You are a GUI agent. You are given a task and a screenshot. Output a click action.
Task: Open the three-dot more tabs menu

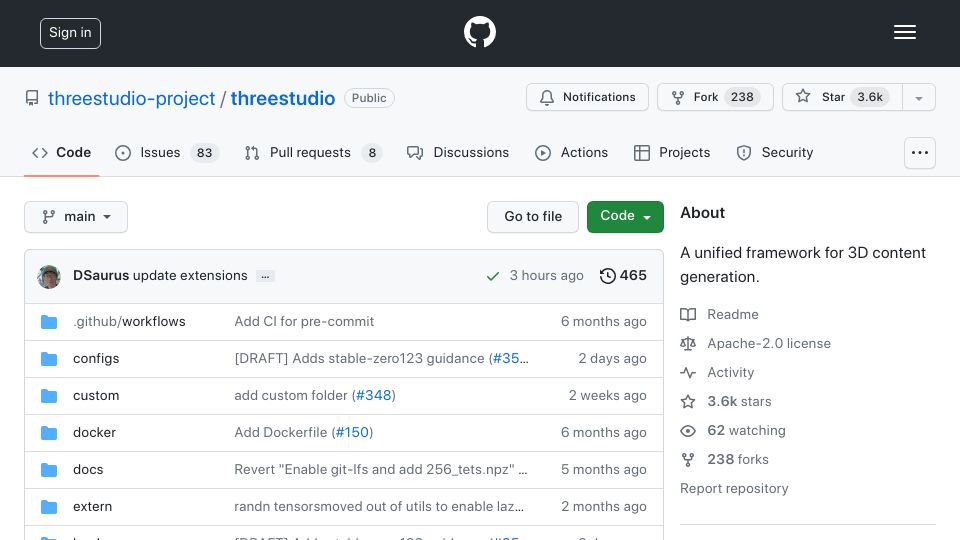920,152
